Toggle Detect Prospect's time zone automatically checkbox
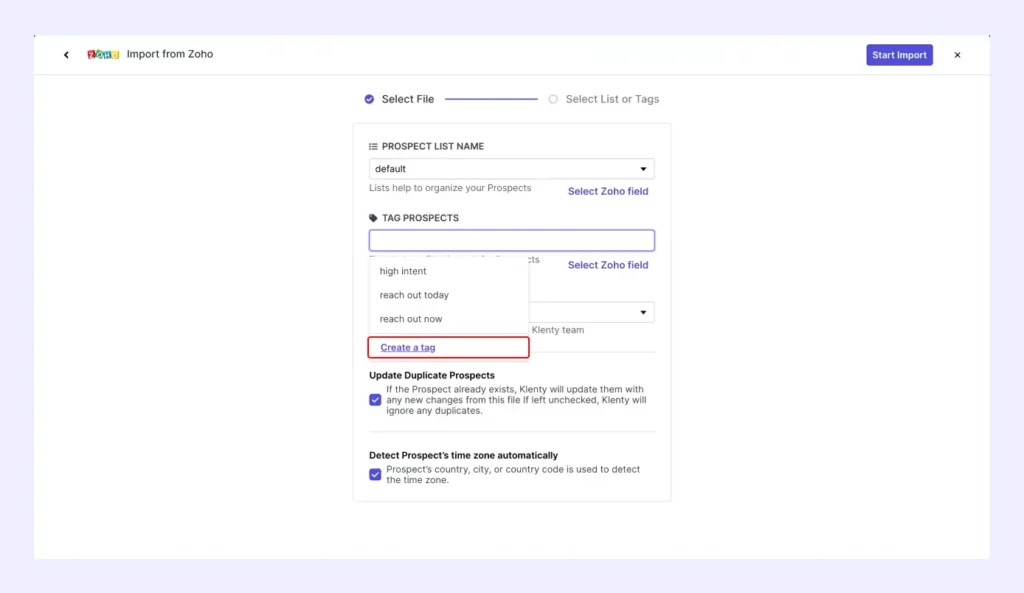 [375, 475]
